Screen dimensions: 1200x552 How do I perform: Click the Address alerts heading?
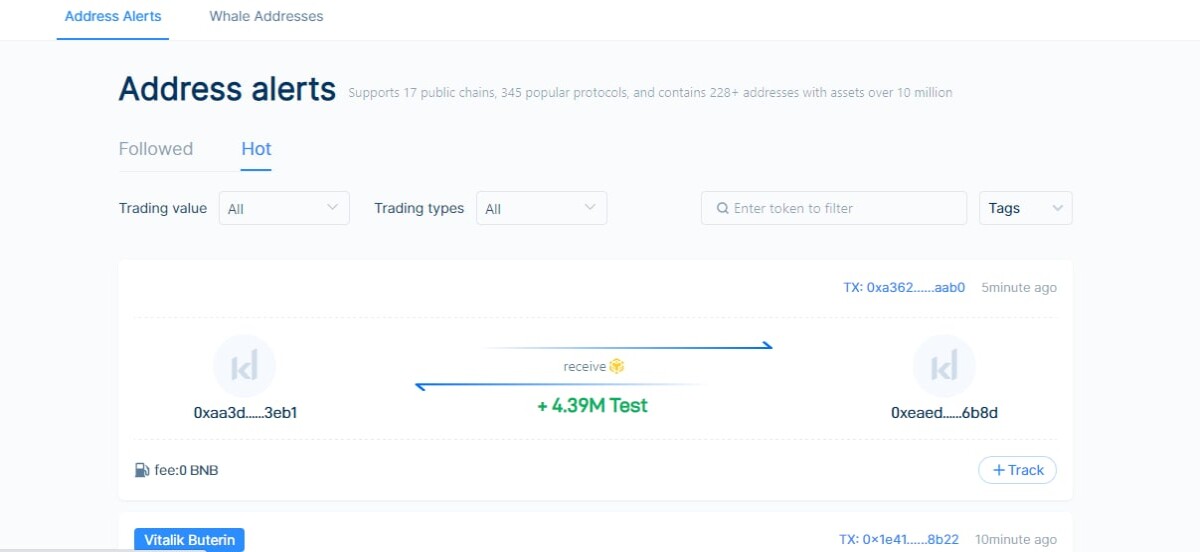pos(227,89)
